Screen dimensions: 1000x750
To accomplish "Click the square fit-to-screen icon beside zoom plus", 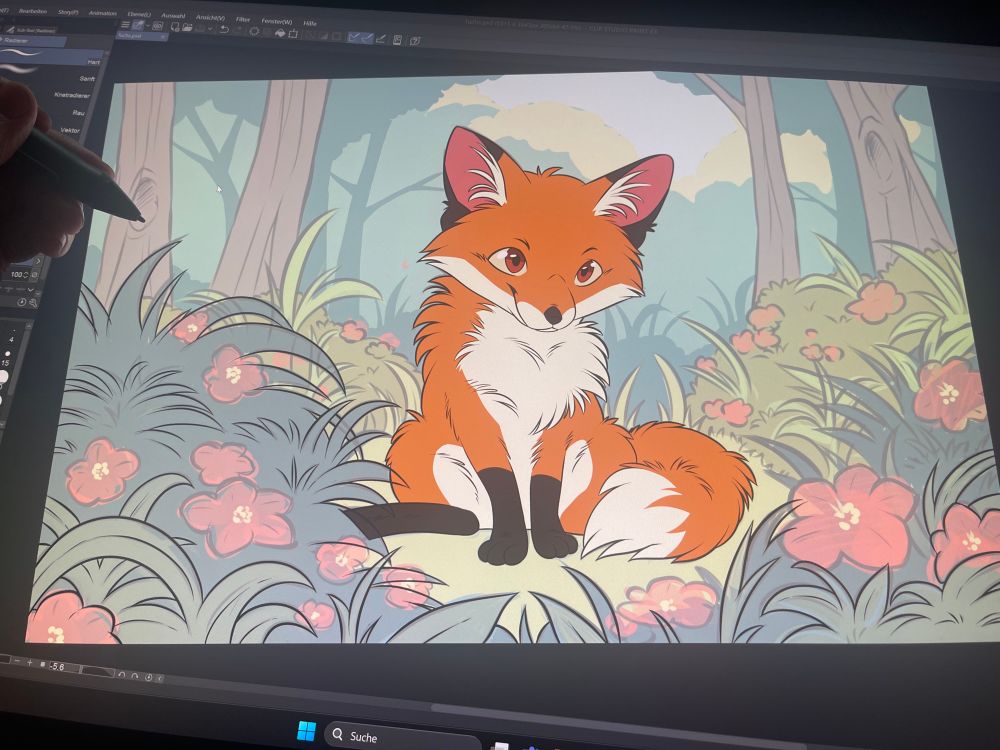I will (x=43, y=664).
